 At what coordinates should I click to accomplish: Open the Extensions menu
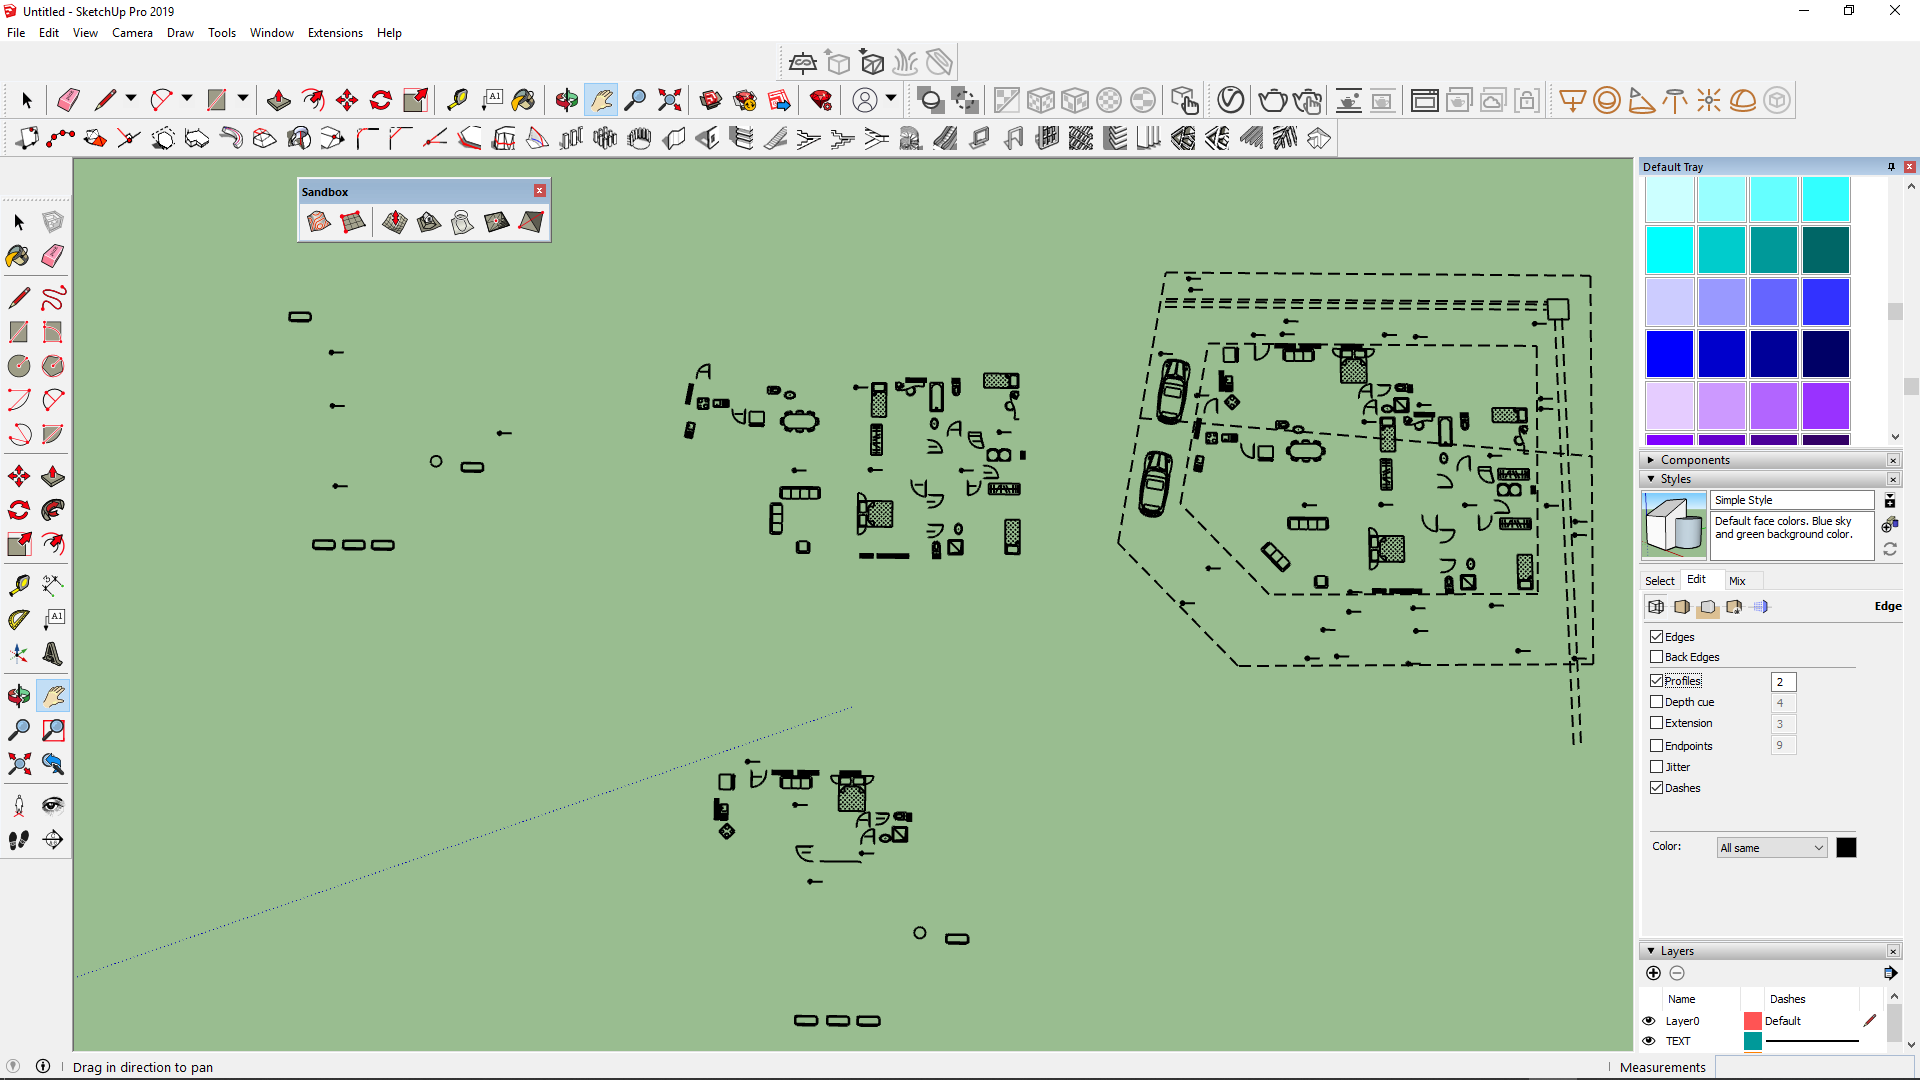[x=335, y=33]
